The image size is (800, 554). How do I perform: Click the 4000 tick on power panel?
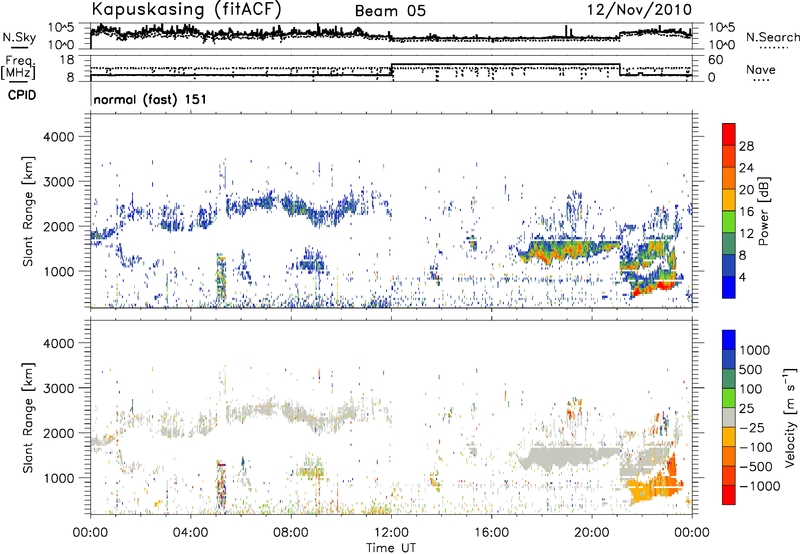58,137
